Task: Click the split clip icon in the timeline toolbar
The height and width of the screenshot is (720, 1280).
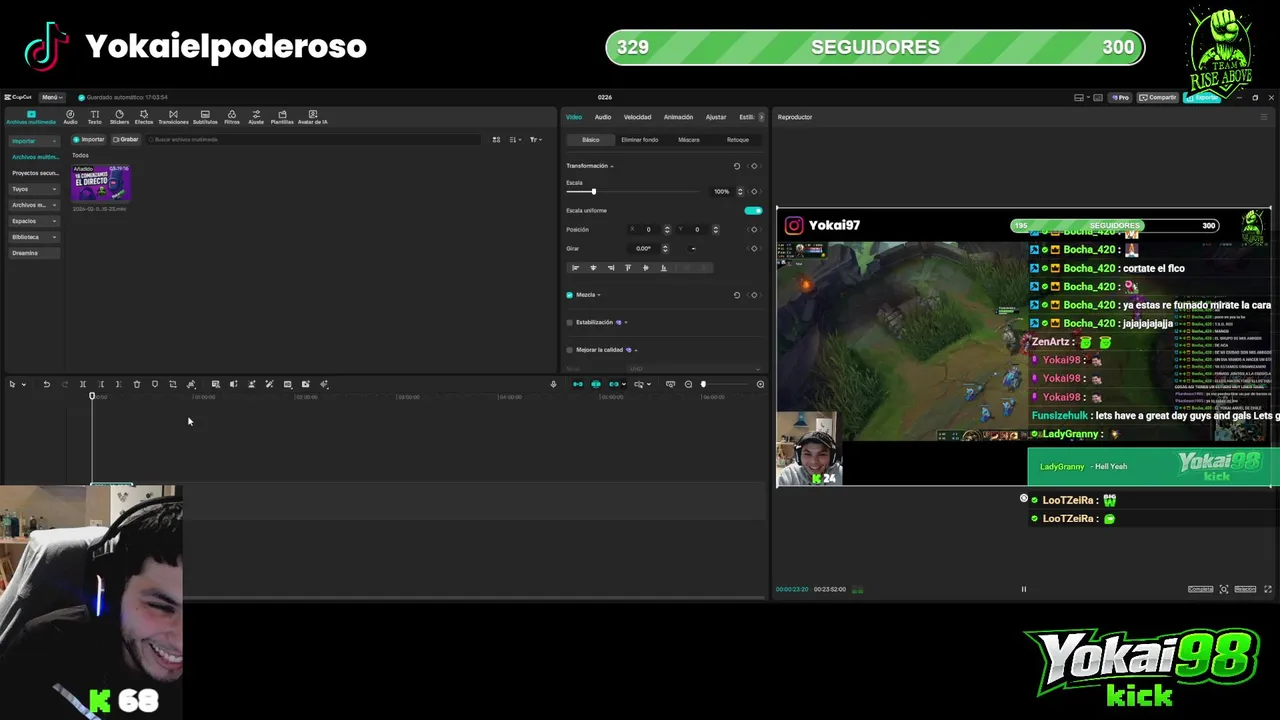Action: point(83,384)
